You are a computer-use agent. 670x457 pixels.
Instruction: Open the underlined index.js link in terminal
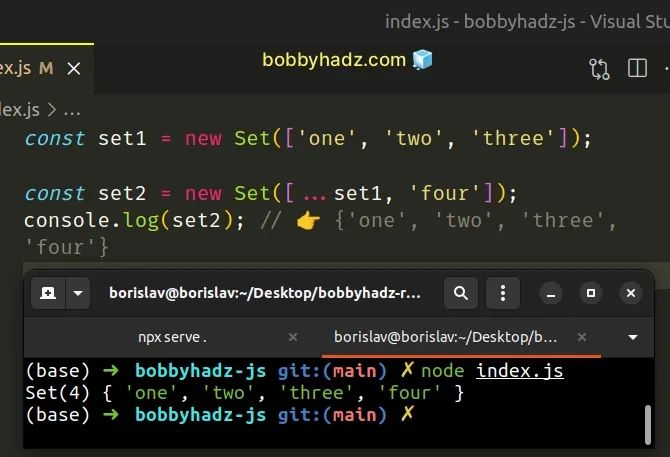520,370
